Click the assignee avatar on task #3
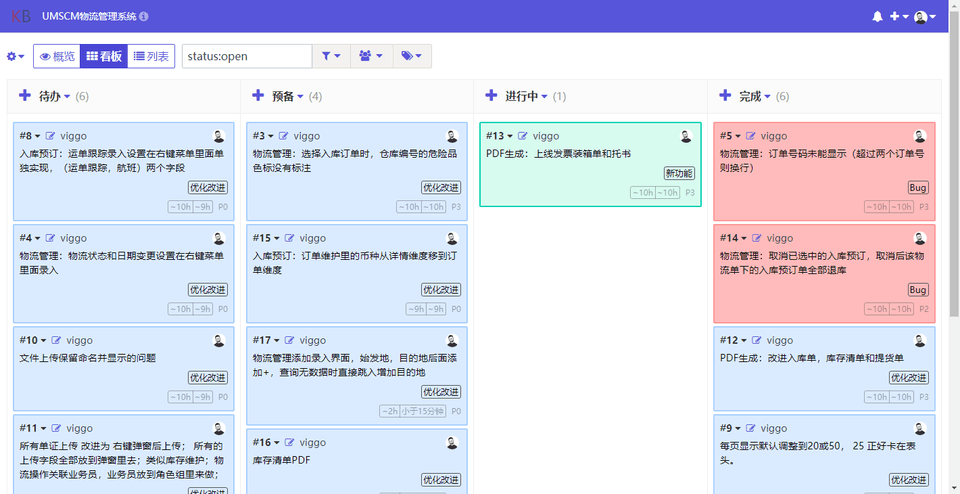The image size is (960, 494). [452, 137]
